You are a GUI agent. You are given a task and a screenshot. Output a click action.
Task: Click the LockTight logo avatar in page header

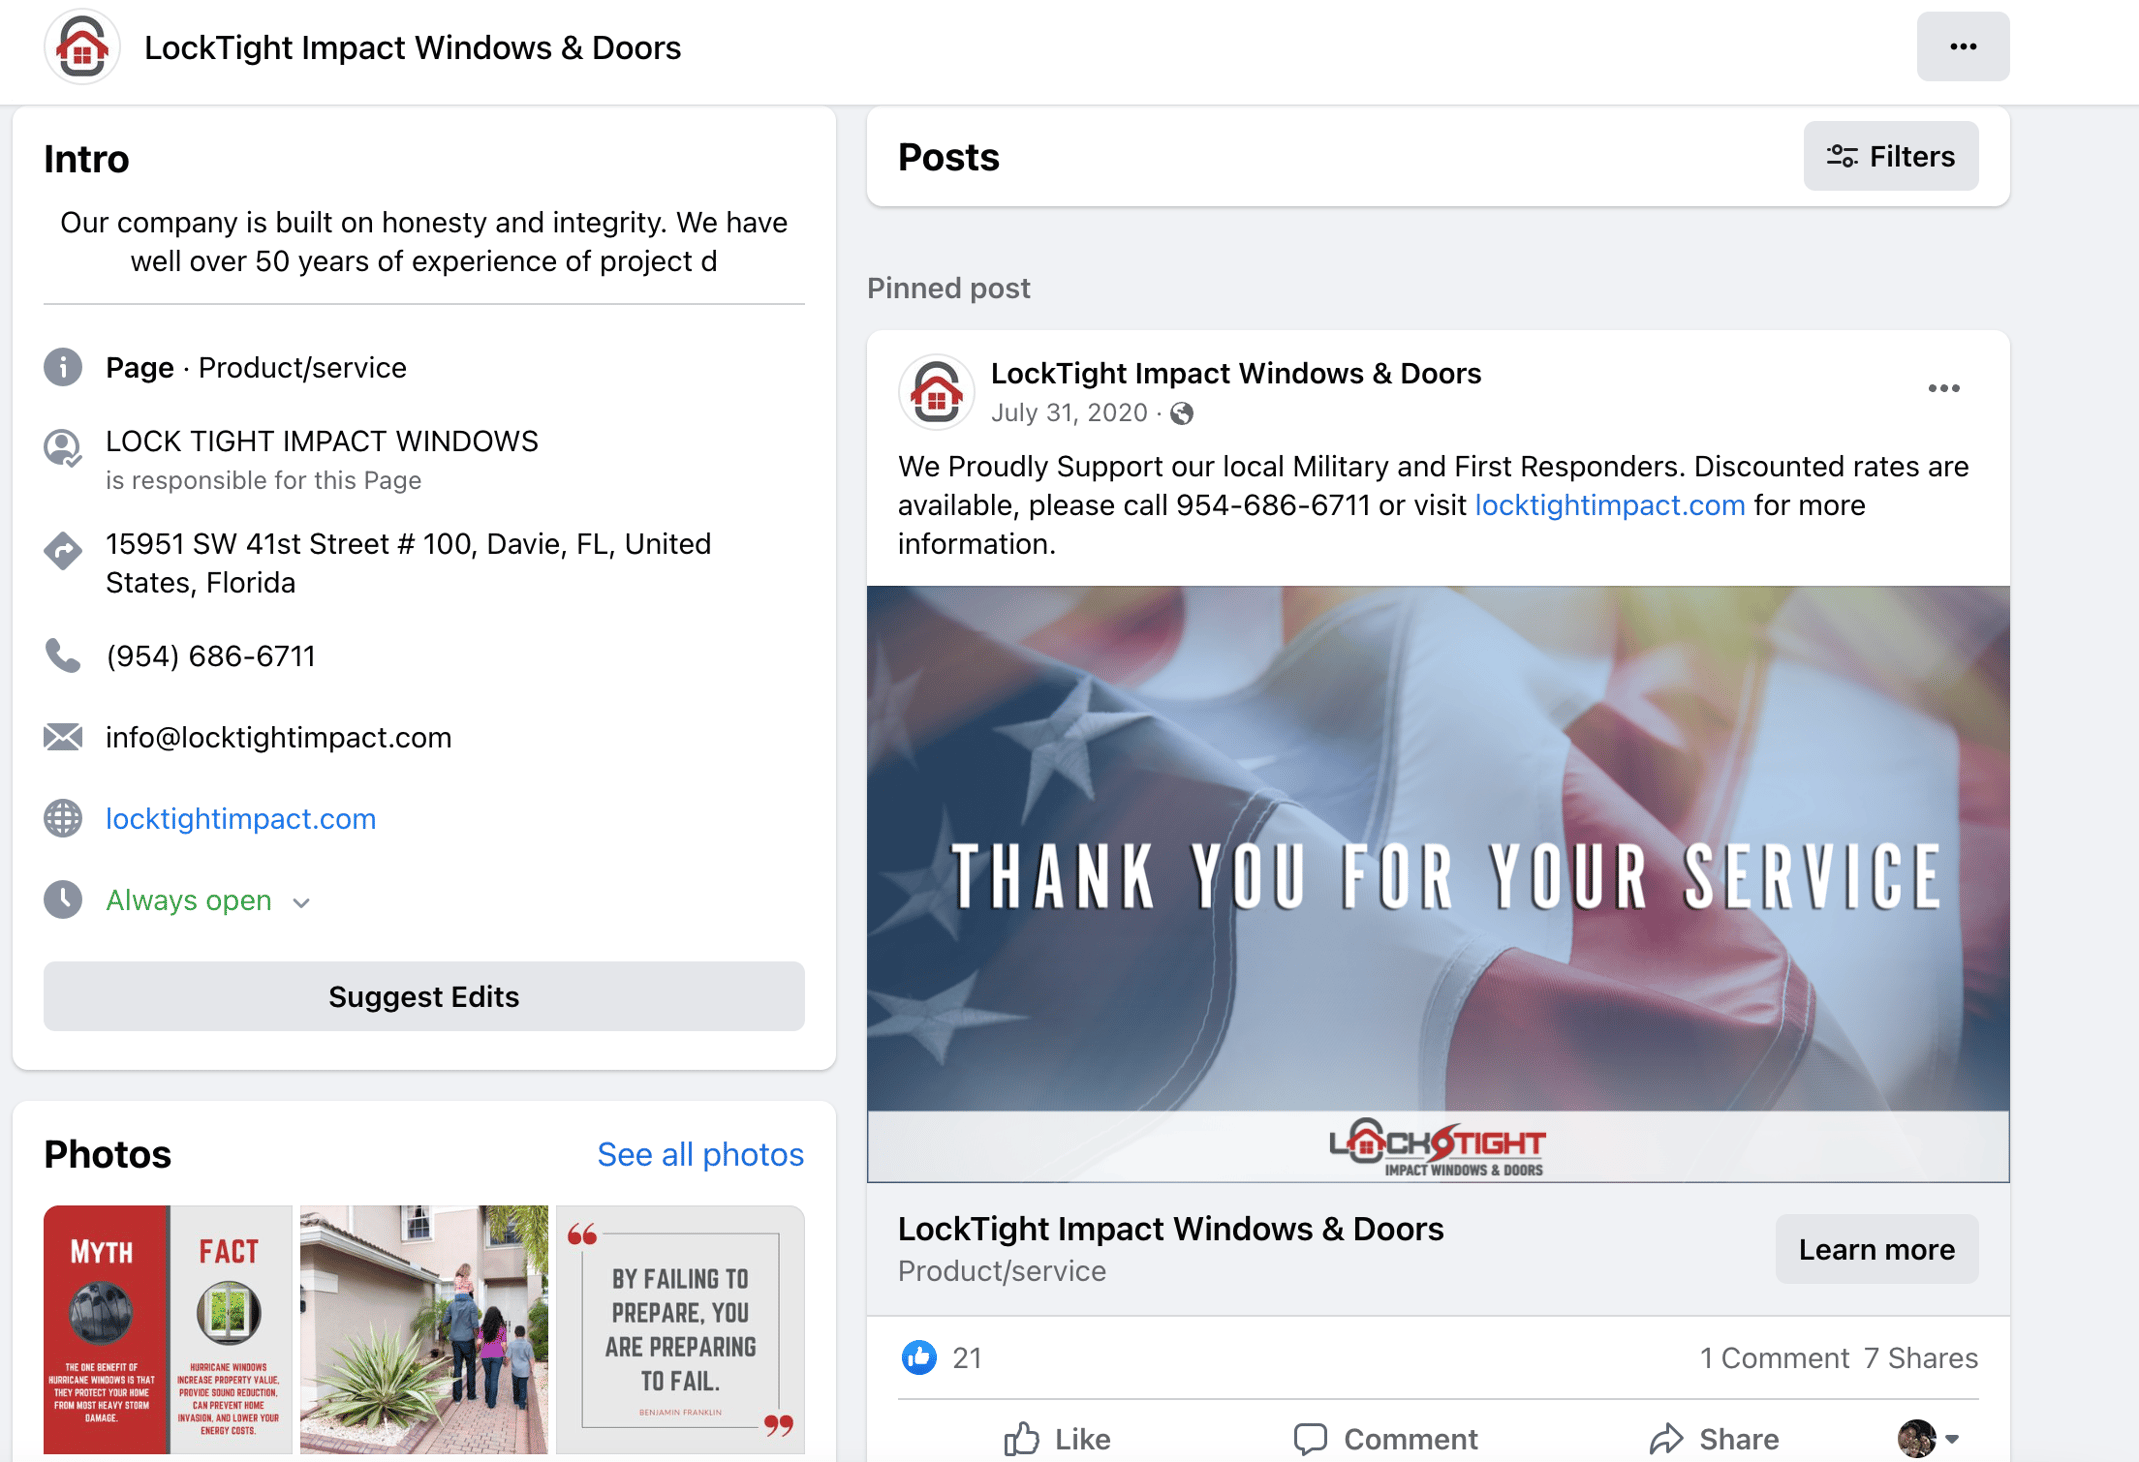coord(82,47)
